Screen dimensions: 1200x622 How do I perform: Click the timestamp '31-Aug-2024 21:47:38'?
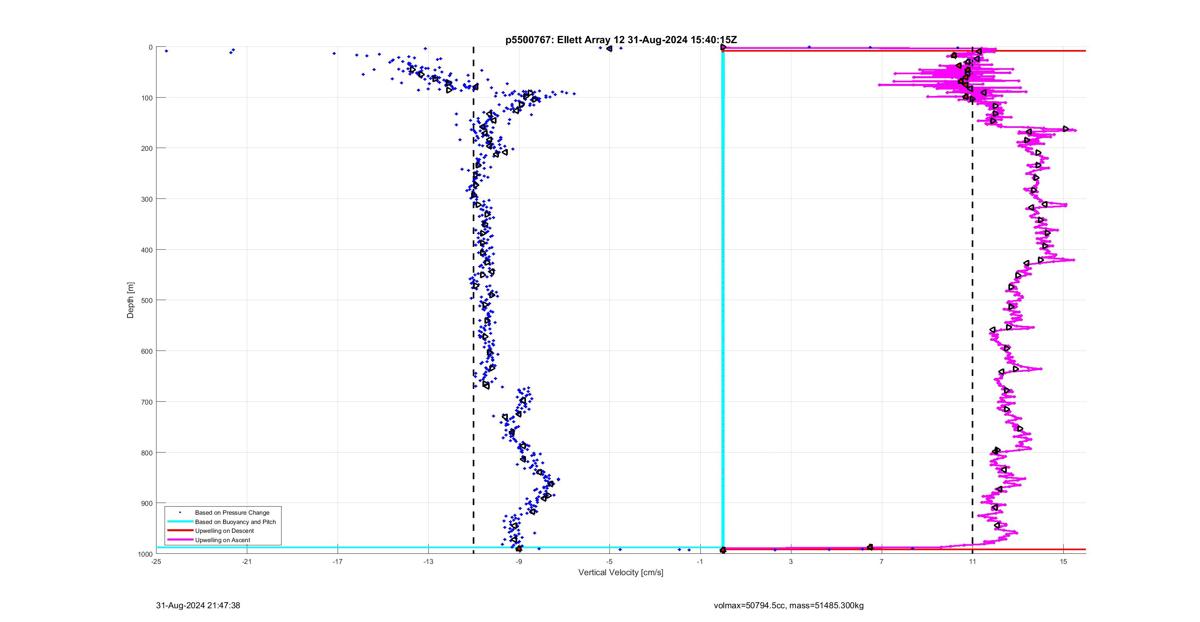click(198, 605)
